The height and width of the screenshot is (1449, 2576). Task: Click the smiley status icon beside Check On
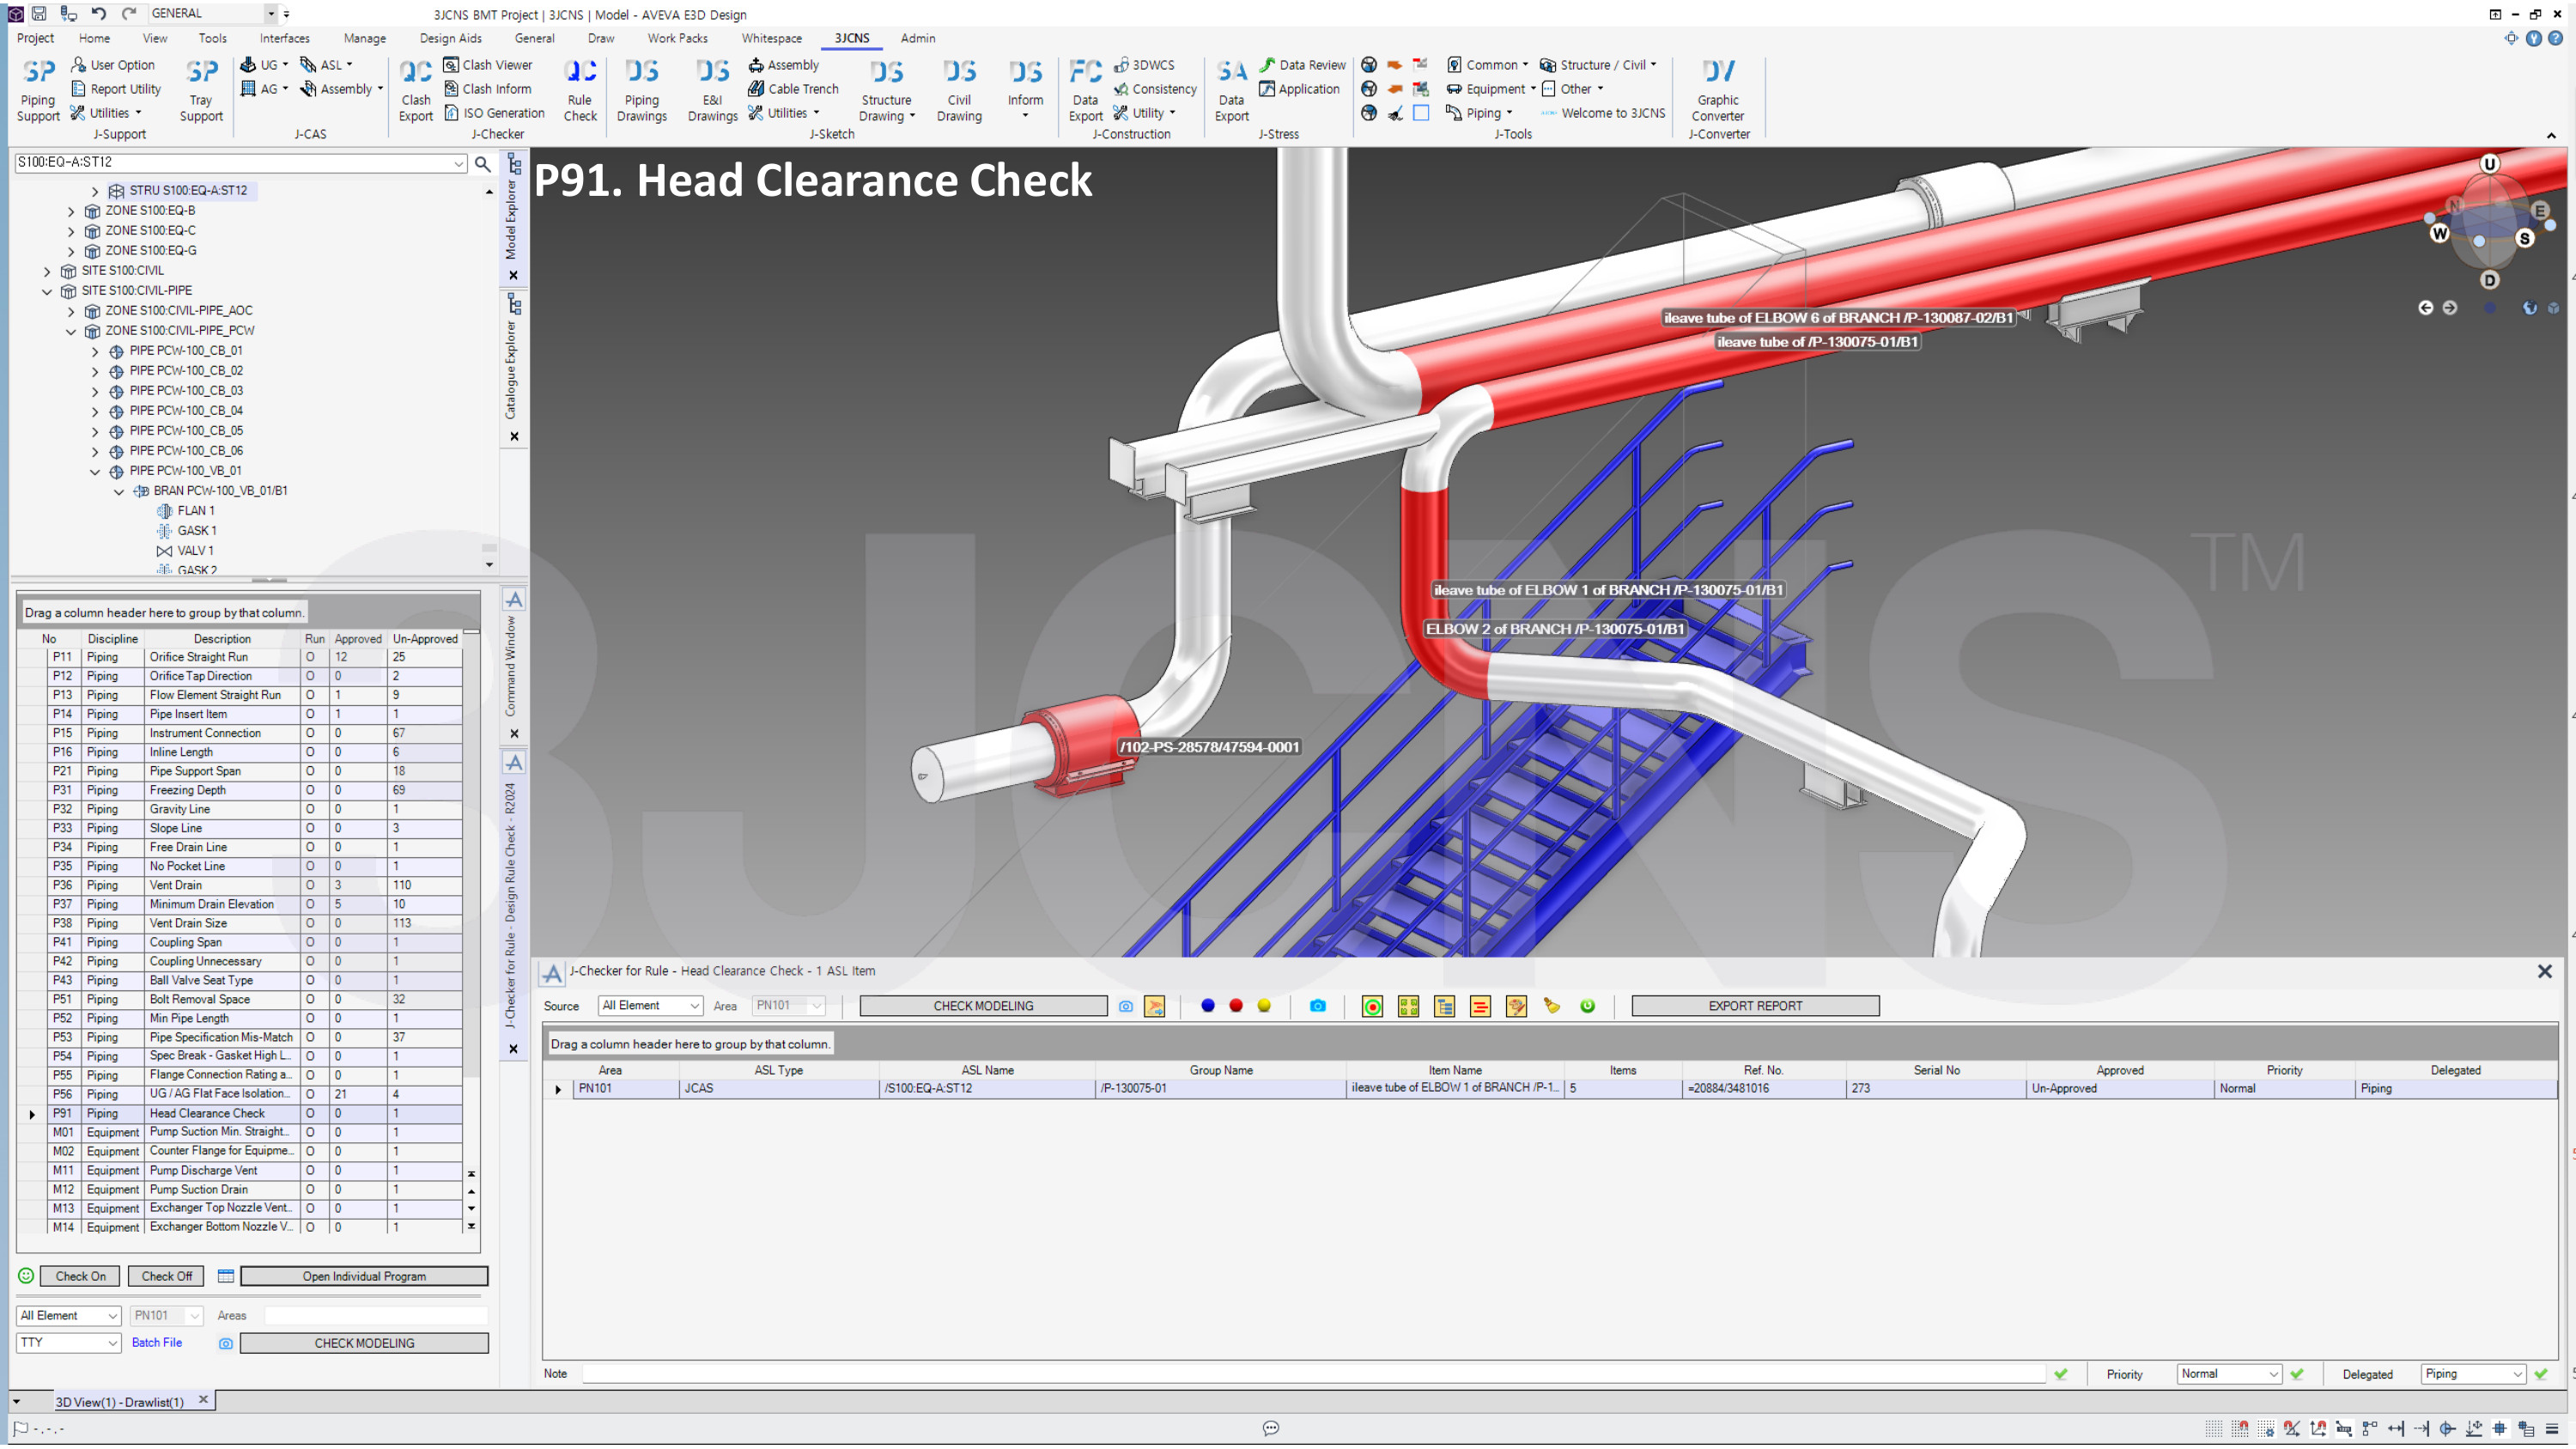point(26,1277)
